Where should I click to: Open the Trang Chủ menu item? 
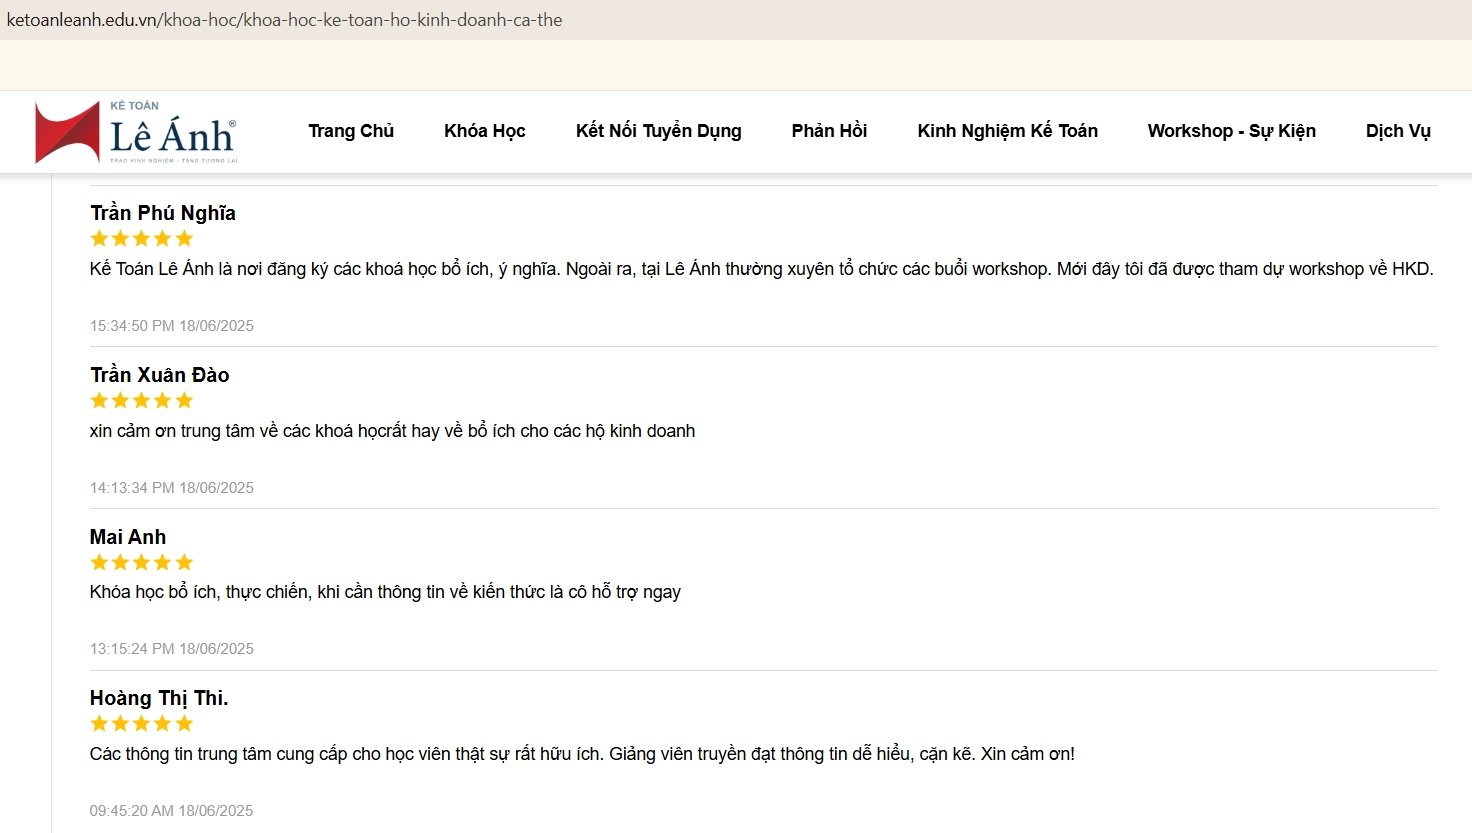(x=351, y=131)
